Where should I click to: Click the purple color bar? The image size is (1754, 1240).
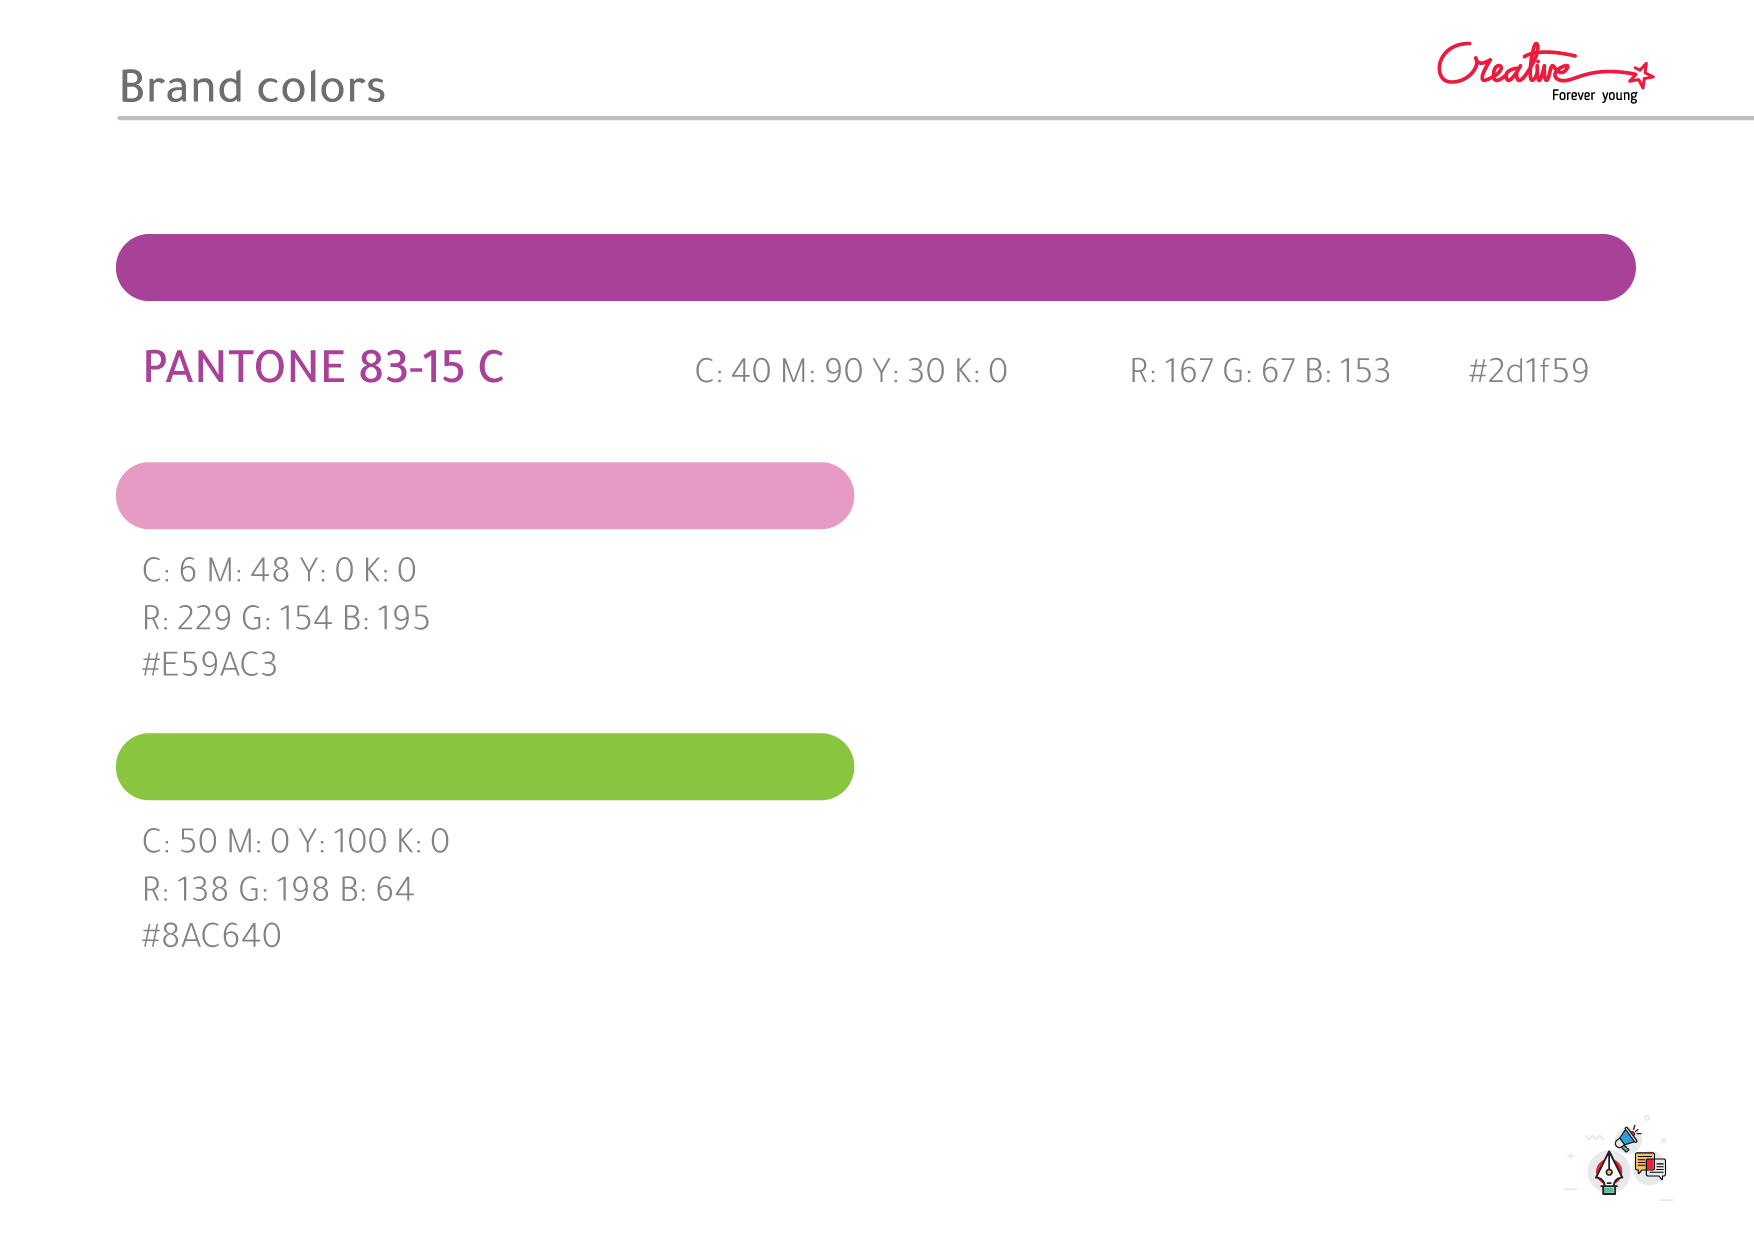(875, 268)
